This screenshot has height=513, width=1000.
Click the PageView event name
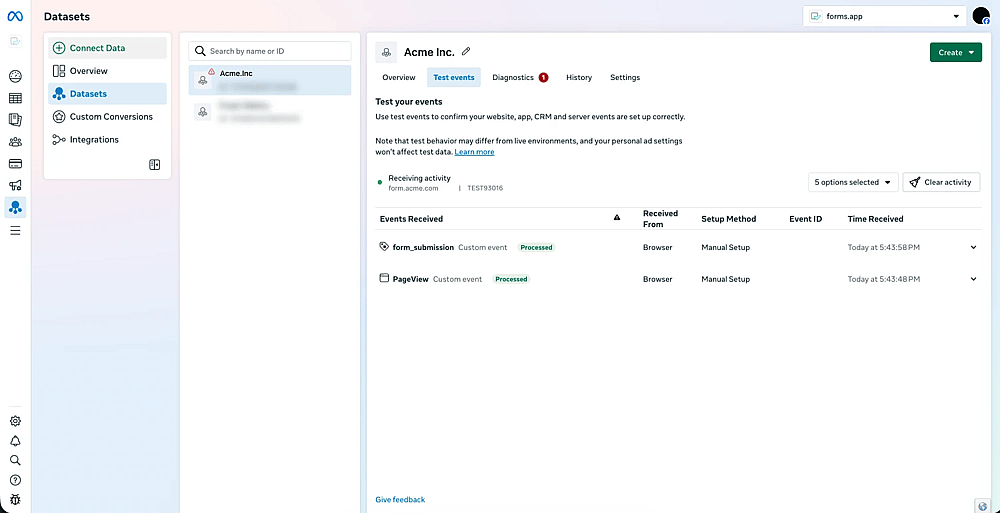410,279
